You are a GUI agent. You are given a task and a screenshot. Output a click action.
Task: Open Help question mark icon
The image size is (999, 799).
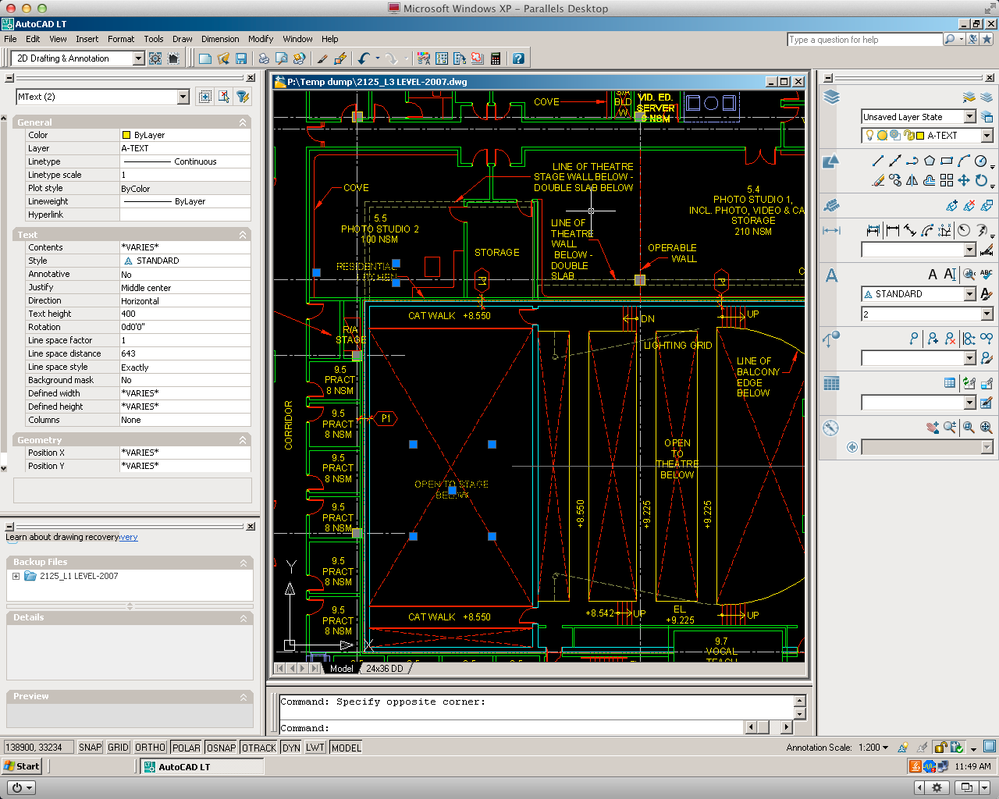[x=519, y=59]
